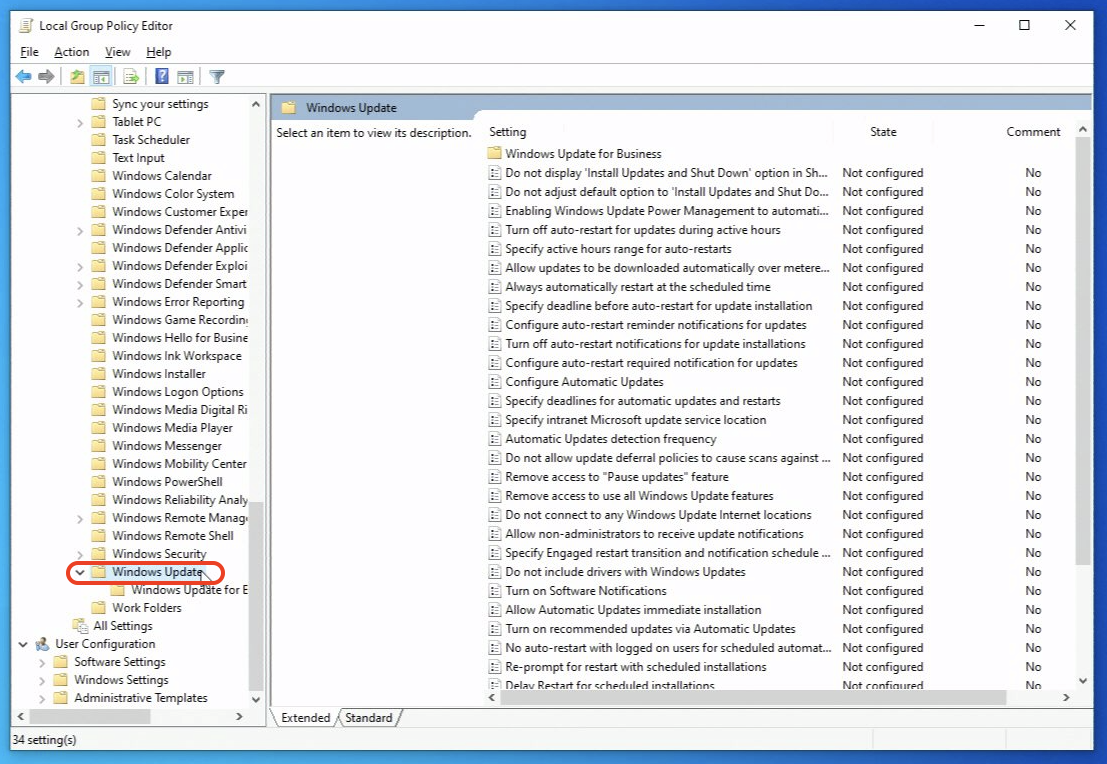Expand the Tablet PC tree node
The height and width of the screenshot is (764, 1107).
(80, 123)
